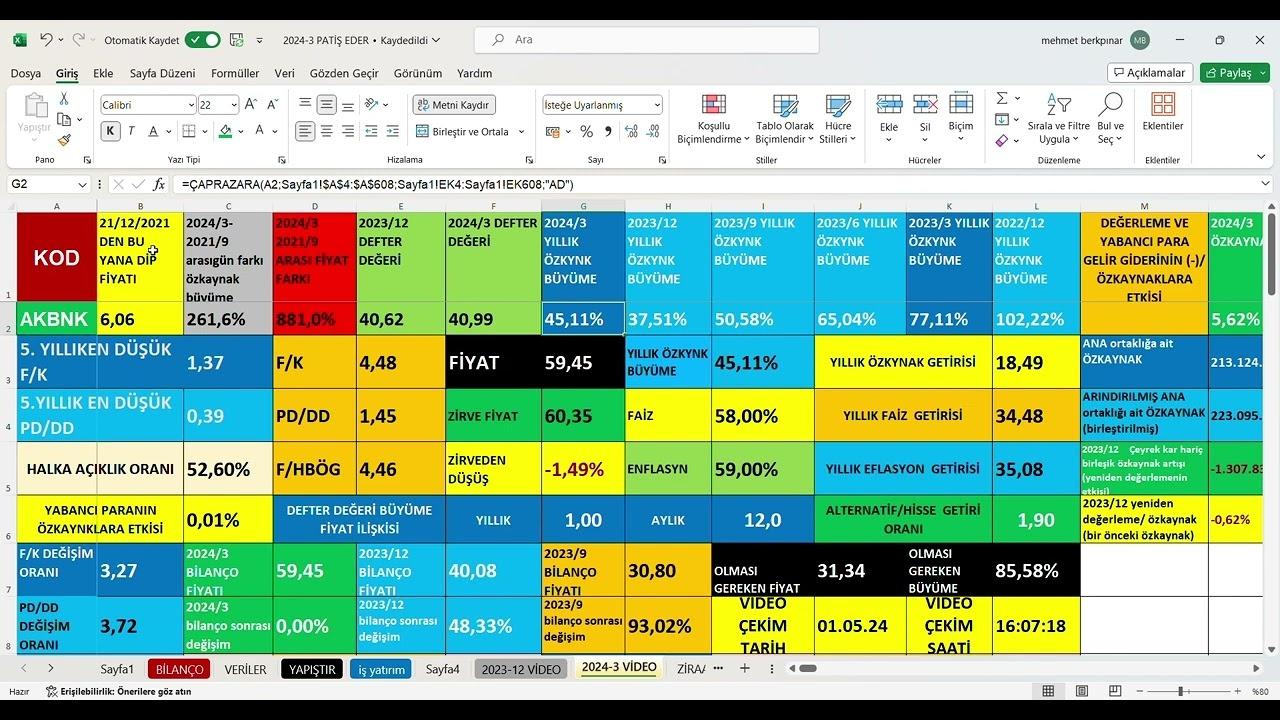The width and height of the screenshot is (1280, 720).
Task: Toggle bold with the K button
Action: click(110, 131)
